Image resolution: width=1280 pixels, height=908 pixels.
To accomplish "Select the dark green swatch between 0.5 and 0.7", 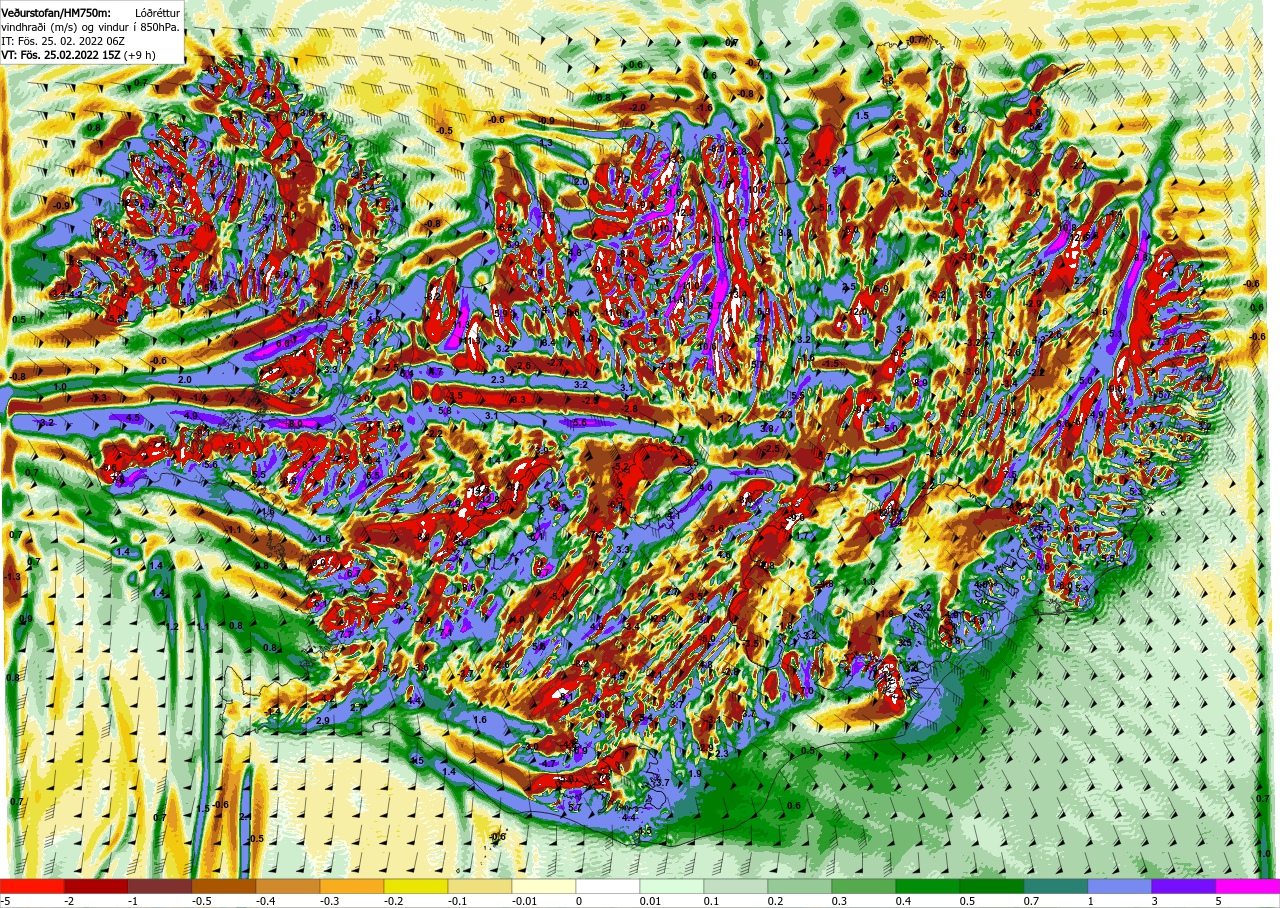I will pyautogui.click(x=992, y=886).
